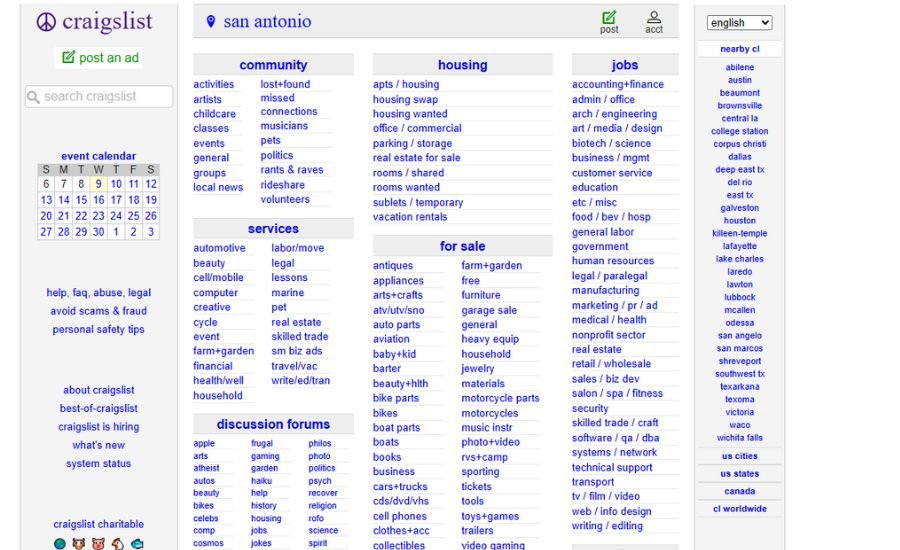Open apts / housing category

coord(406,84)
